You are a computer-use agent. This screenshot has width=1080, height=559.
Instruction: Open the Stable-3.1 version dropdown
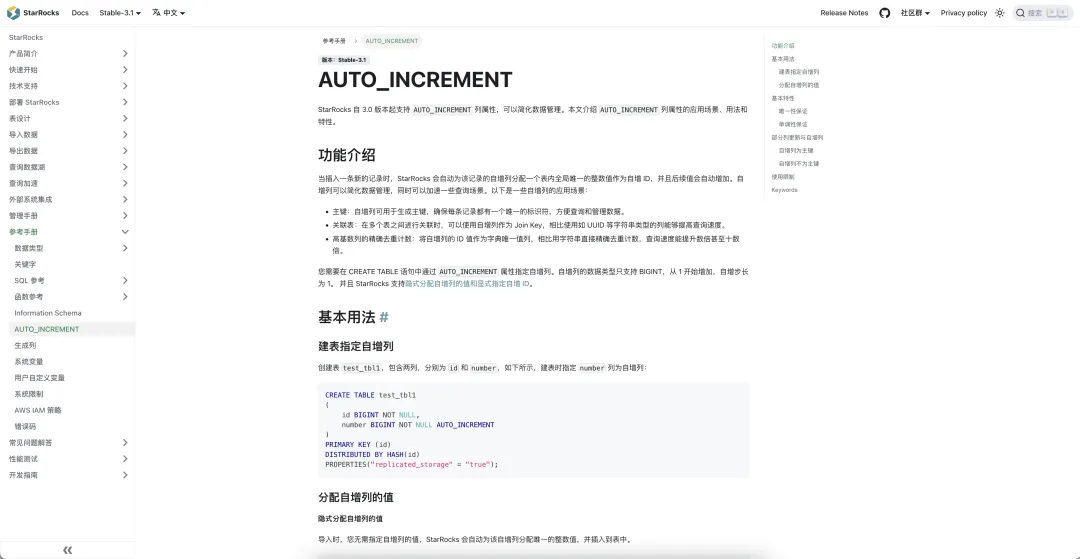(x=120, y=13)
